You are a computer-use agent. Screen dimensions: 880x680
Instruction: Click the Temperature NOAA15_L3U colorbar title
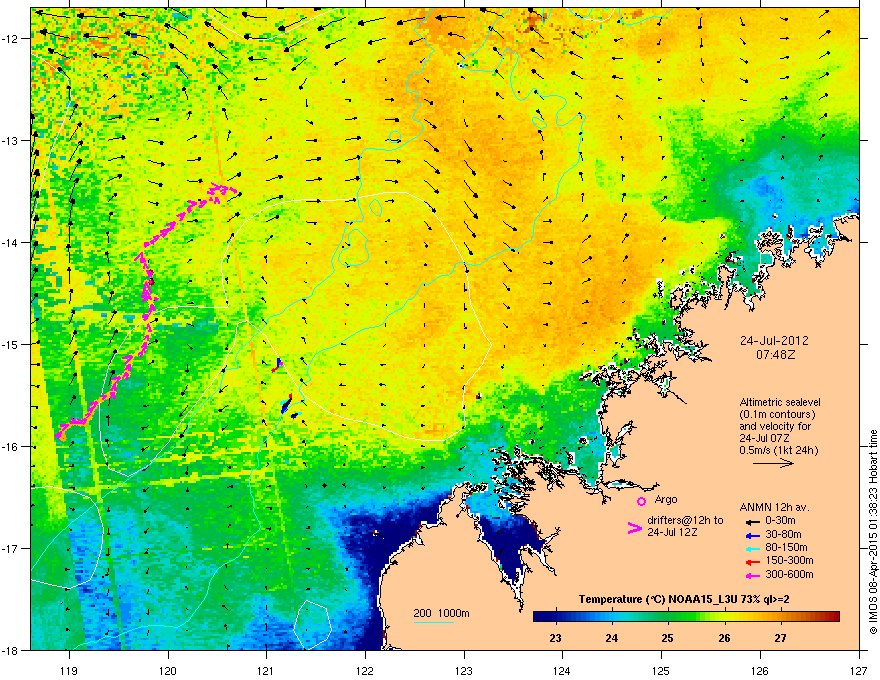(684, 599)
